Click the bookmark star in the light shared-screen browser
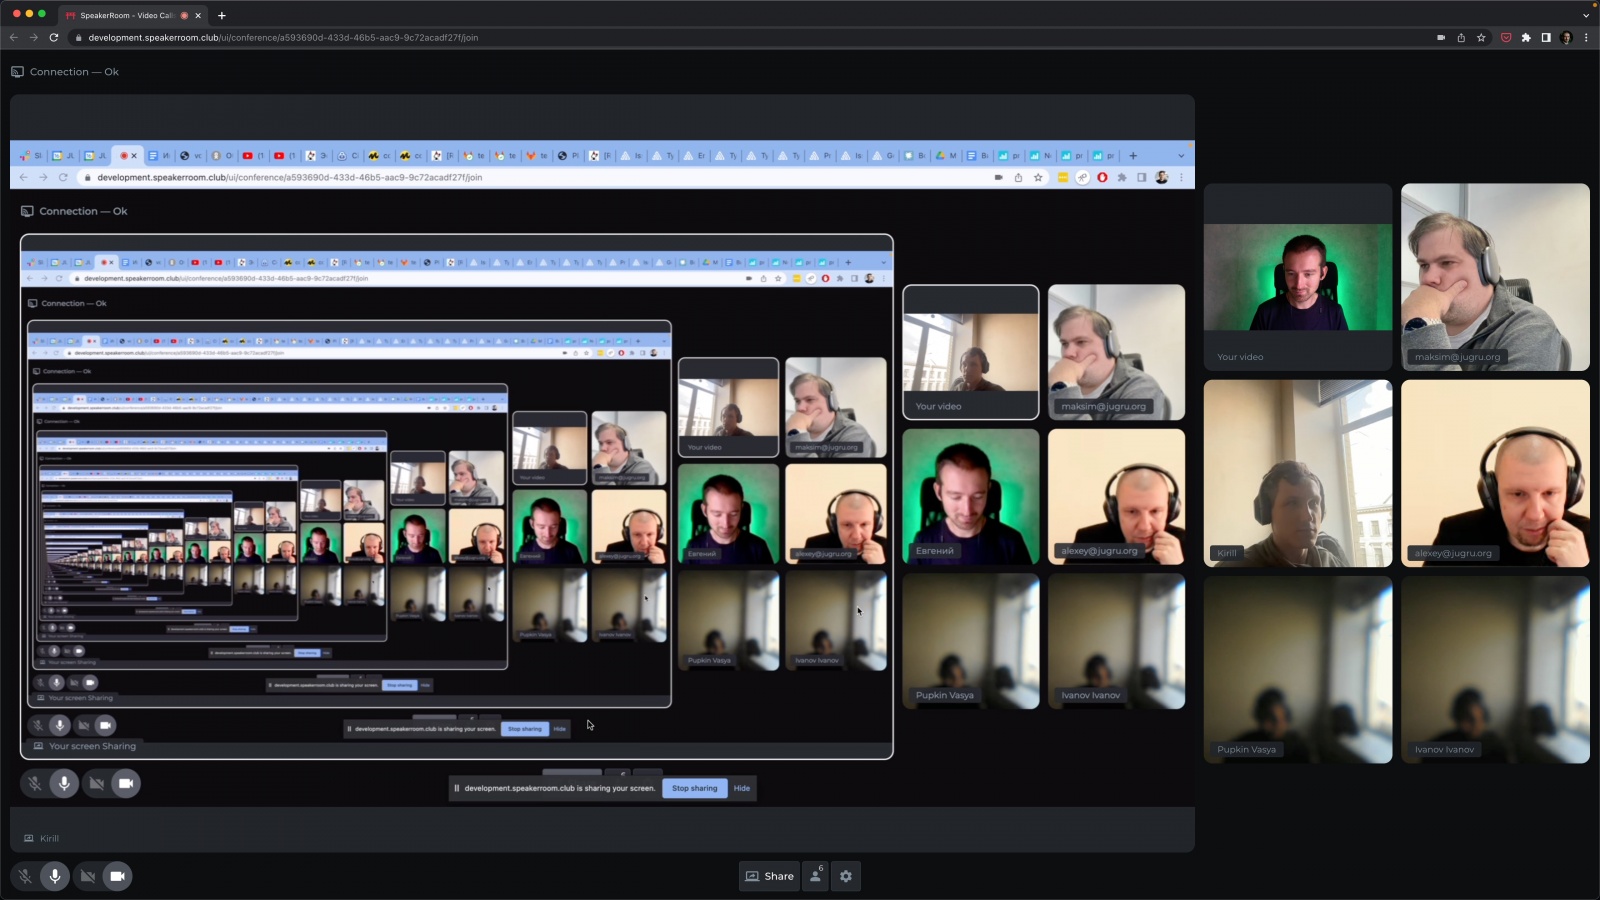 click(1038, 177)
